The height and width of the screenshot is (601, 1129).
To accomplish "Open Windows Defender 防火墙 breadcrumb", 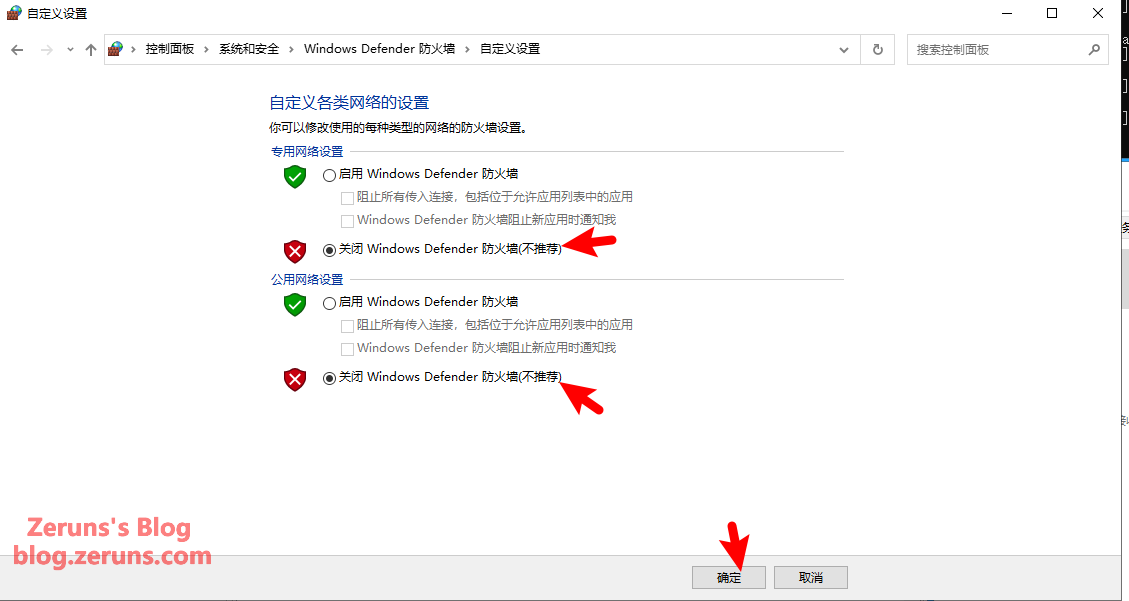I will click(379, 49).
